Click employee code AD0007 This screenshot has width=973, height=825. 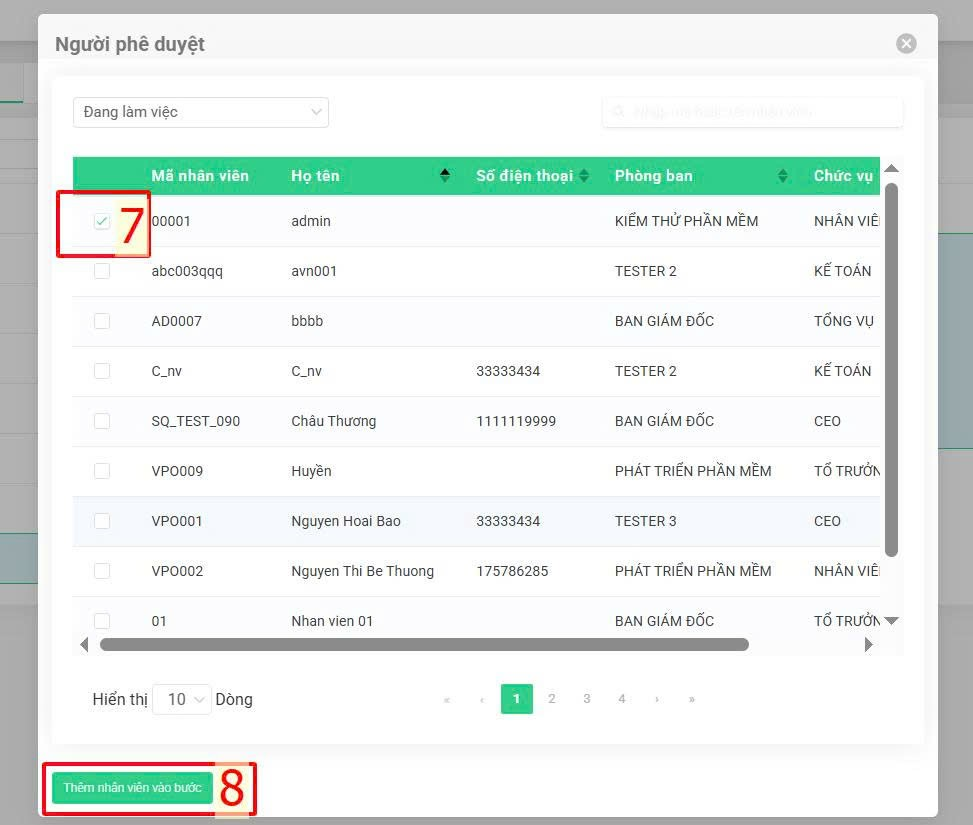point(176,321)
